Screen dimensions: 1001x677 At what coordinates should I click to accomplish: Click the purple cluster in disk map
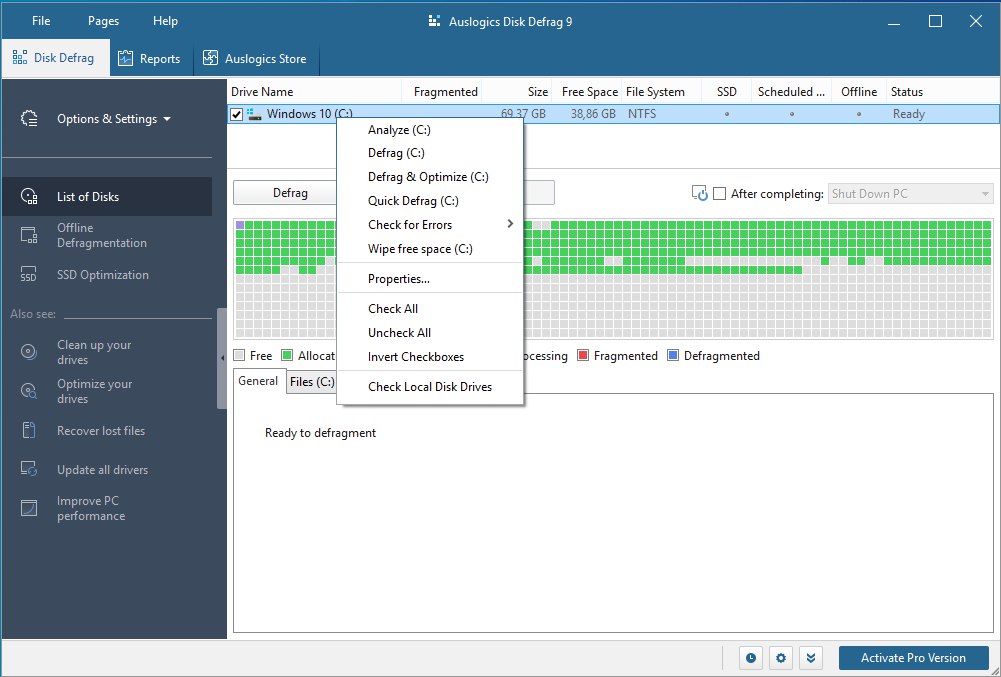click(x=240, y=225)
